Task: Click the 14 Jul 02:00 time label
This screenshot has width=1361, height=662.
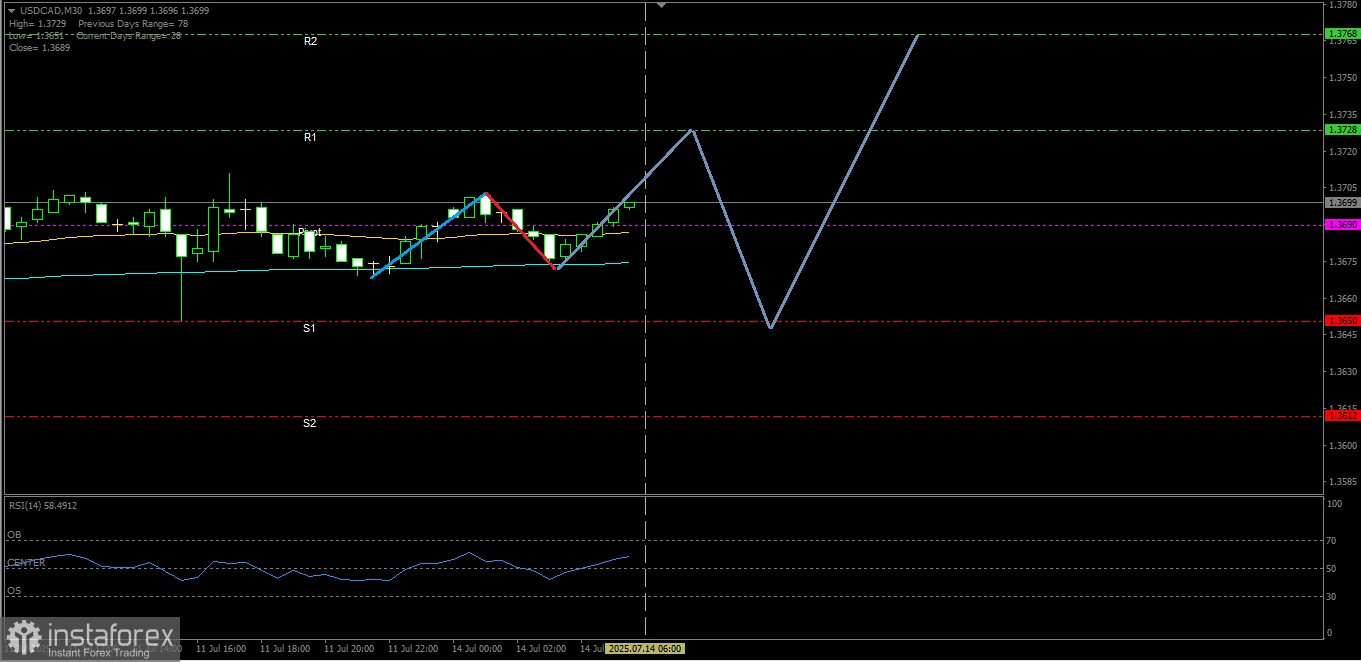Action: pos(541,649)
